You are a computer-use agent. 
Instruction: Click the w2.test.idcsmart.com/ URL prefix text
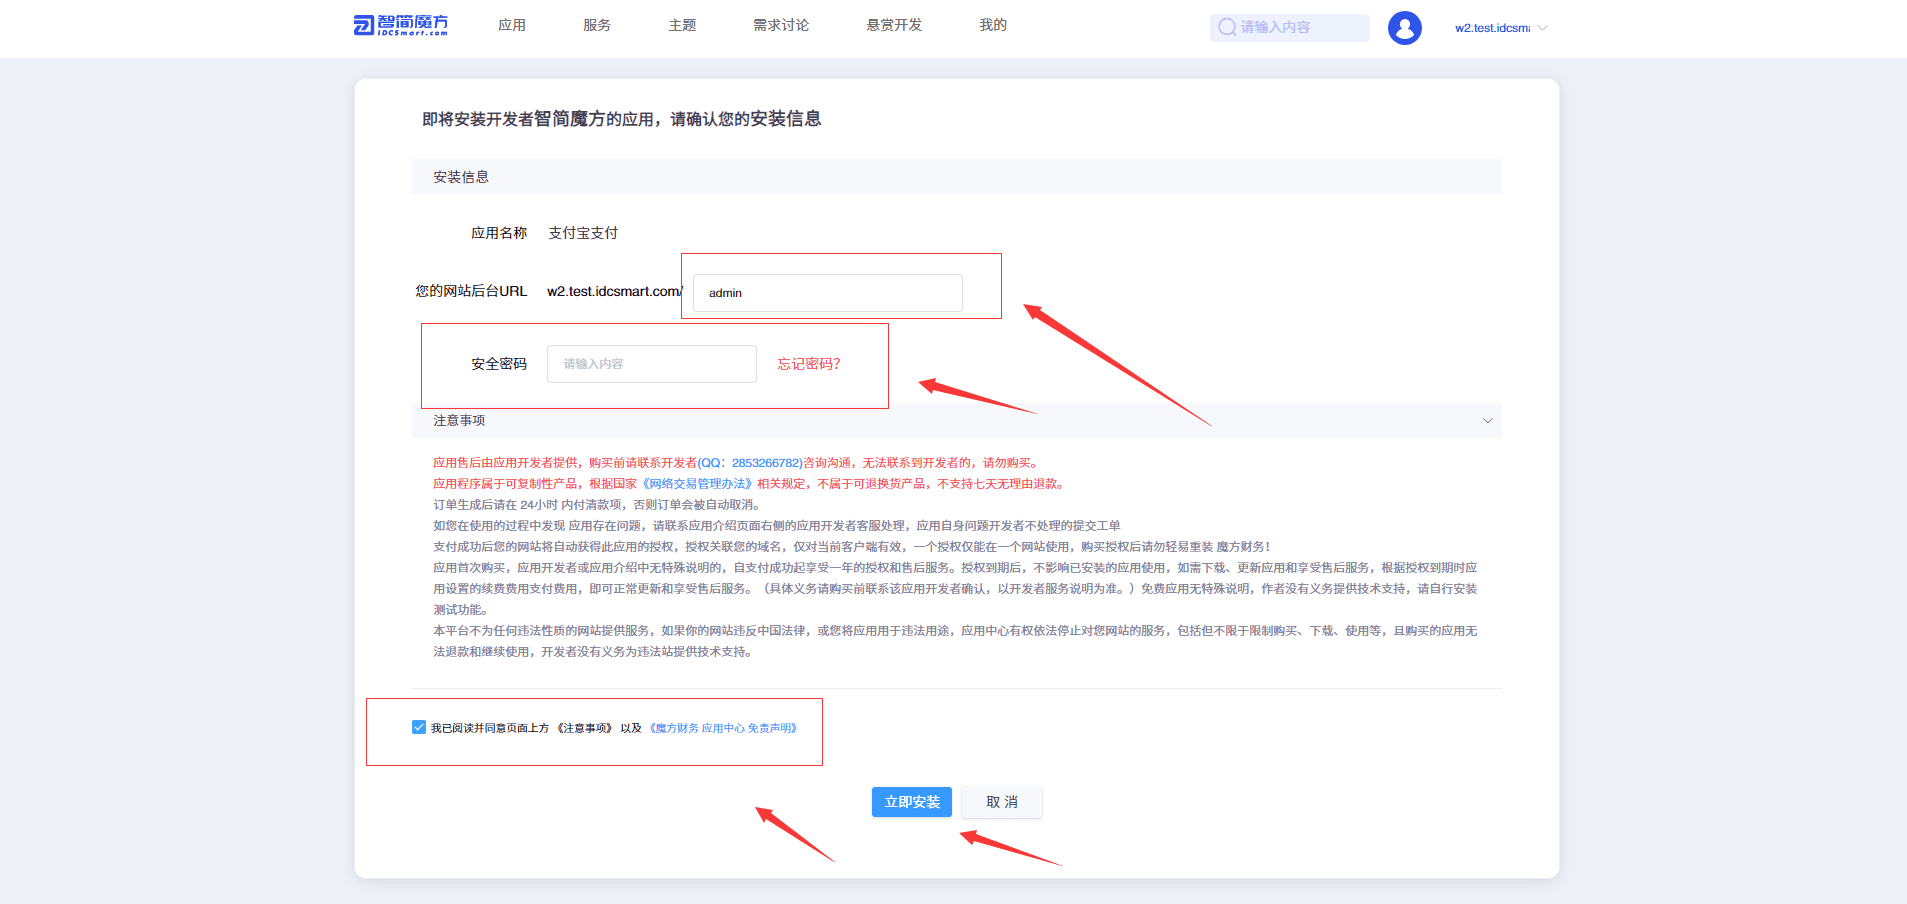(615, 291)
